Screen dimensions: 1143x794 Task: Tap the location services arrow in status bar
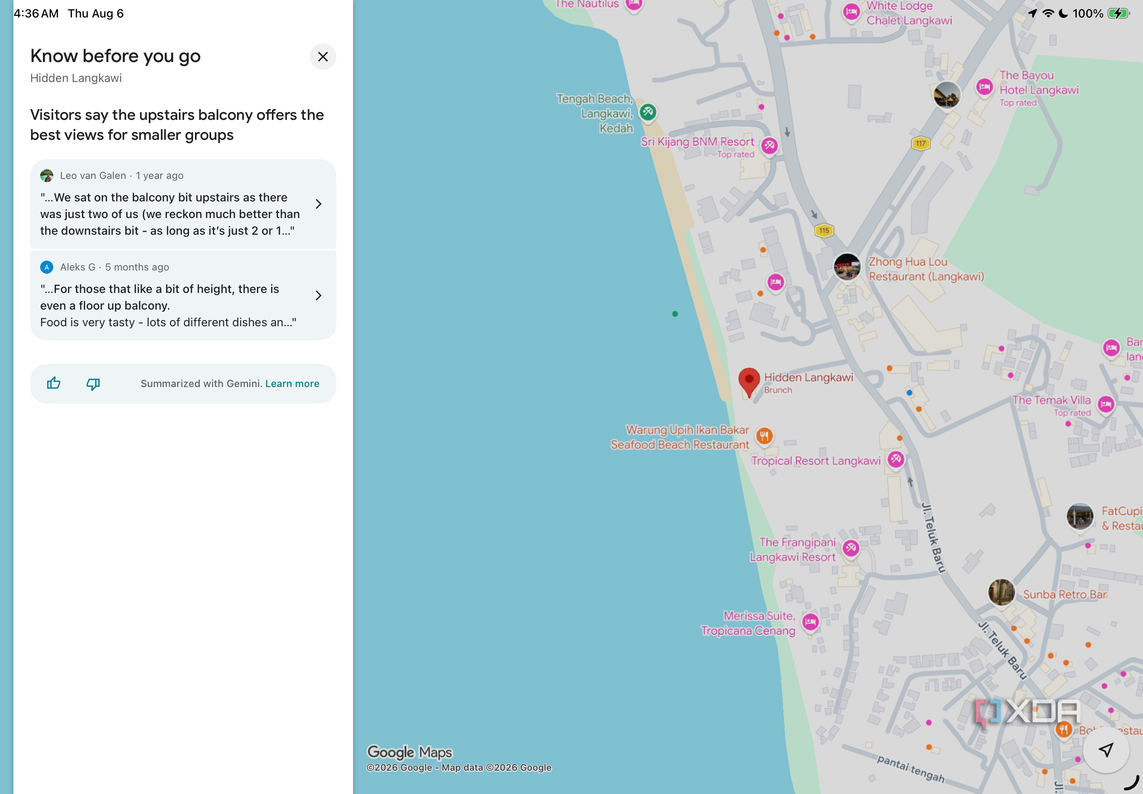(x=1032, y=13)
